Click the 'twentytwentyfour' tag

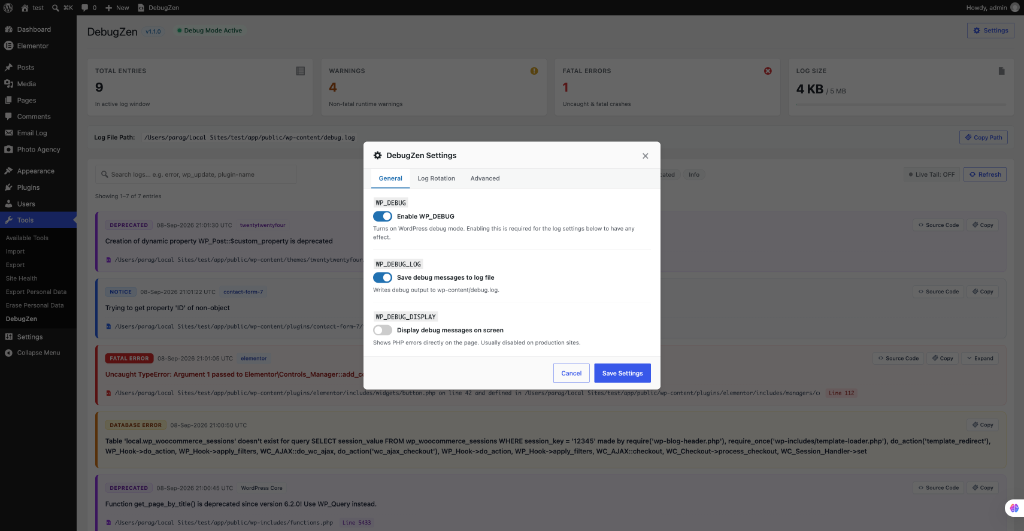click(x=263, y=225)
